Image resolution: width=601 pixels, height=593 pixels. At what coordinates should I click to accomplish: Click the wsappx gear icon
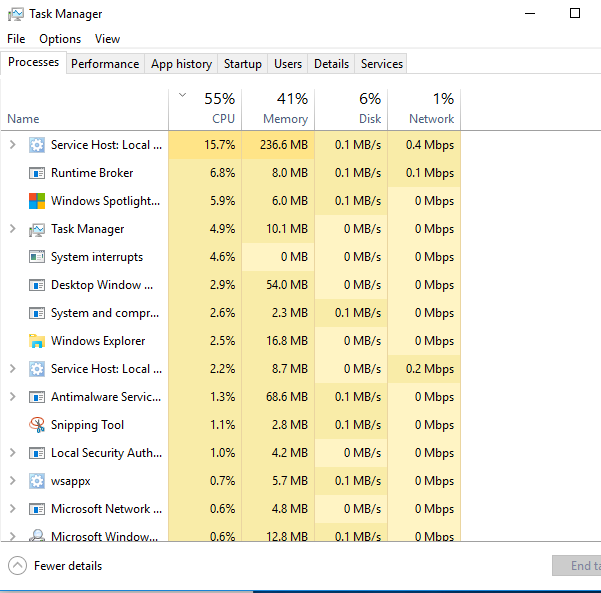click(37, 481)
